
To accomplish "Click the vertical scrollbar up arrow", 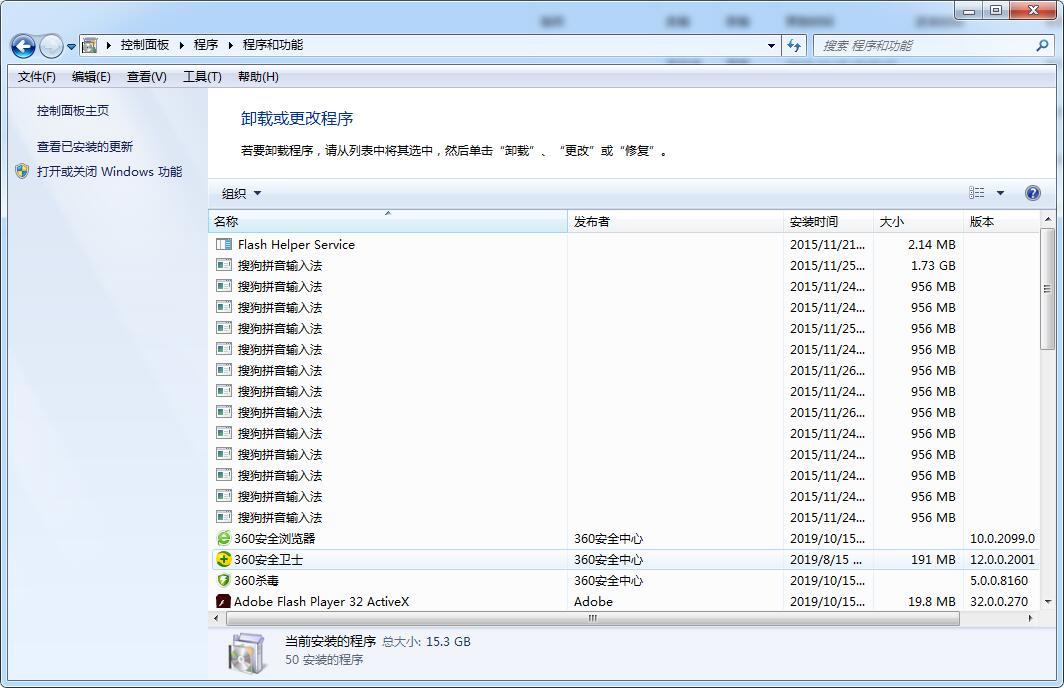I will pos(1048,219).
